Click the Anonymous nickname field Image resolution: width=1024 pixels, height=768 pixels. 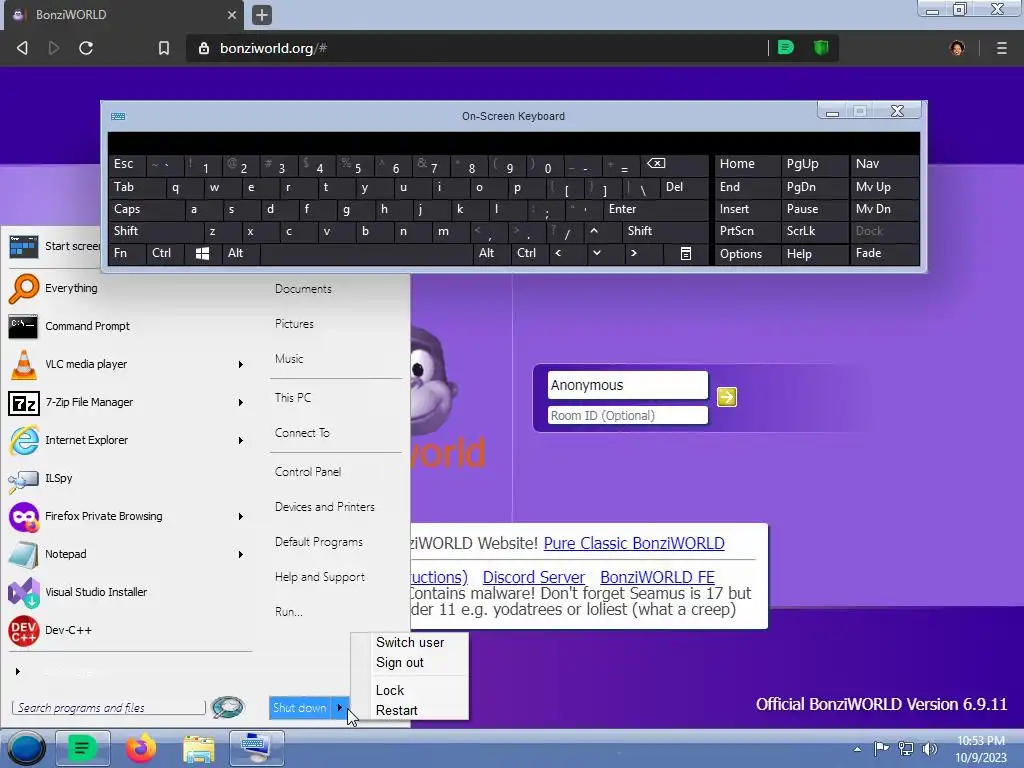tap(627, 385)
